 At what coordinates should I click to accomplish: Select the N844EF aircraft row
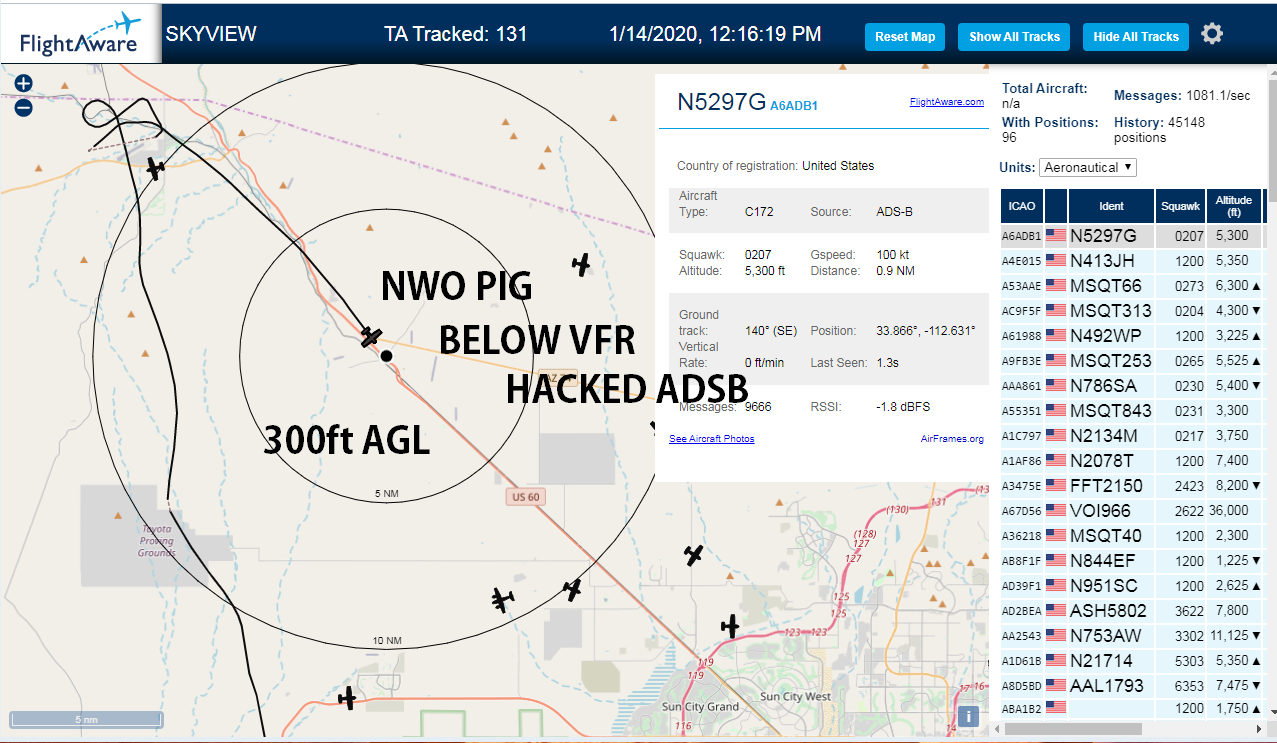pos(1132,561)
